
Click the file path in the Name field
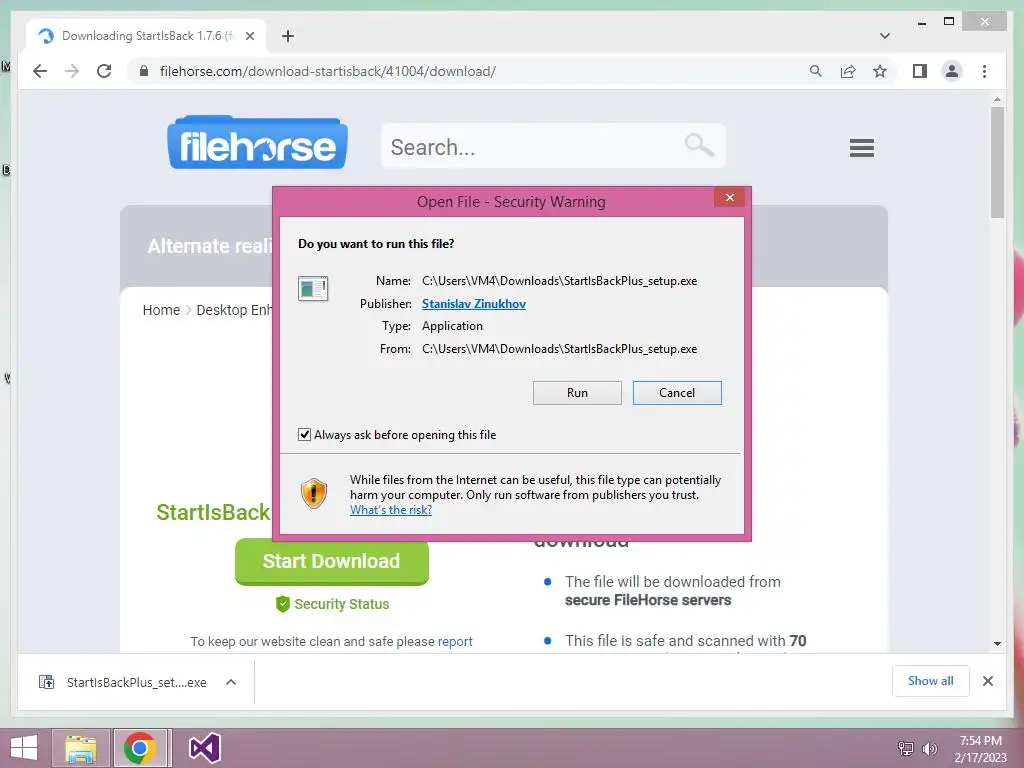[560, 281]
